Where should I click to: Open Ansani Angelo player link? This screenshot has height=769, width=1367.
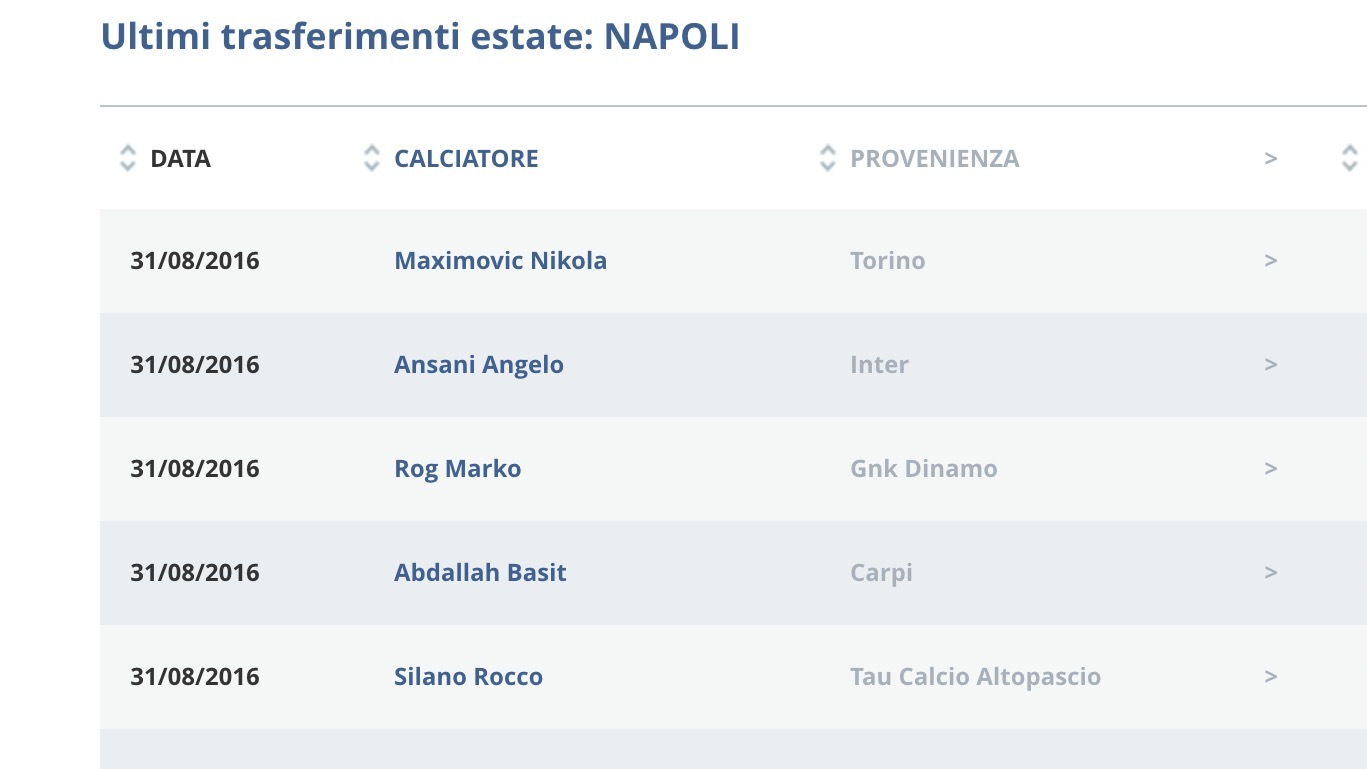coord(479,365)
